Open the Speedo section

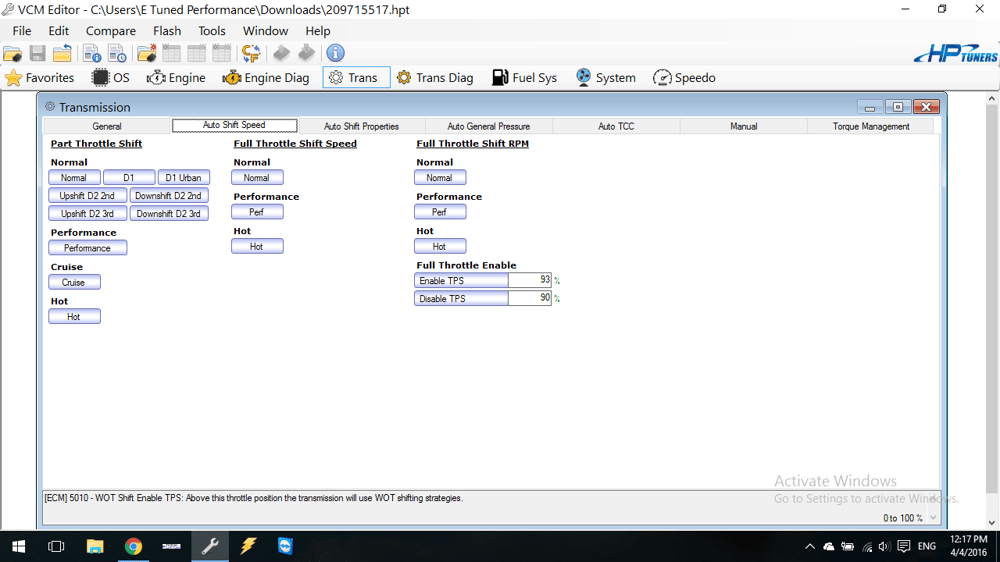(x=684, y=77)
